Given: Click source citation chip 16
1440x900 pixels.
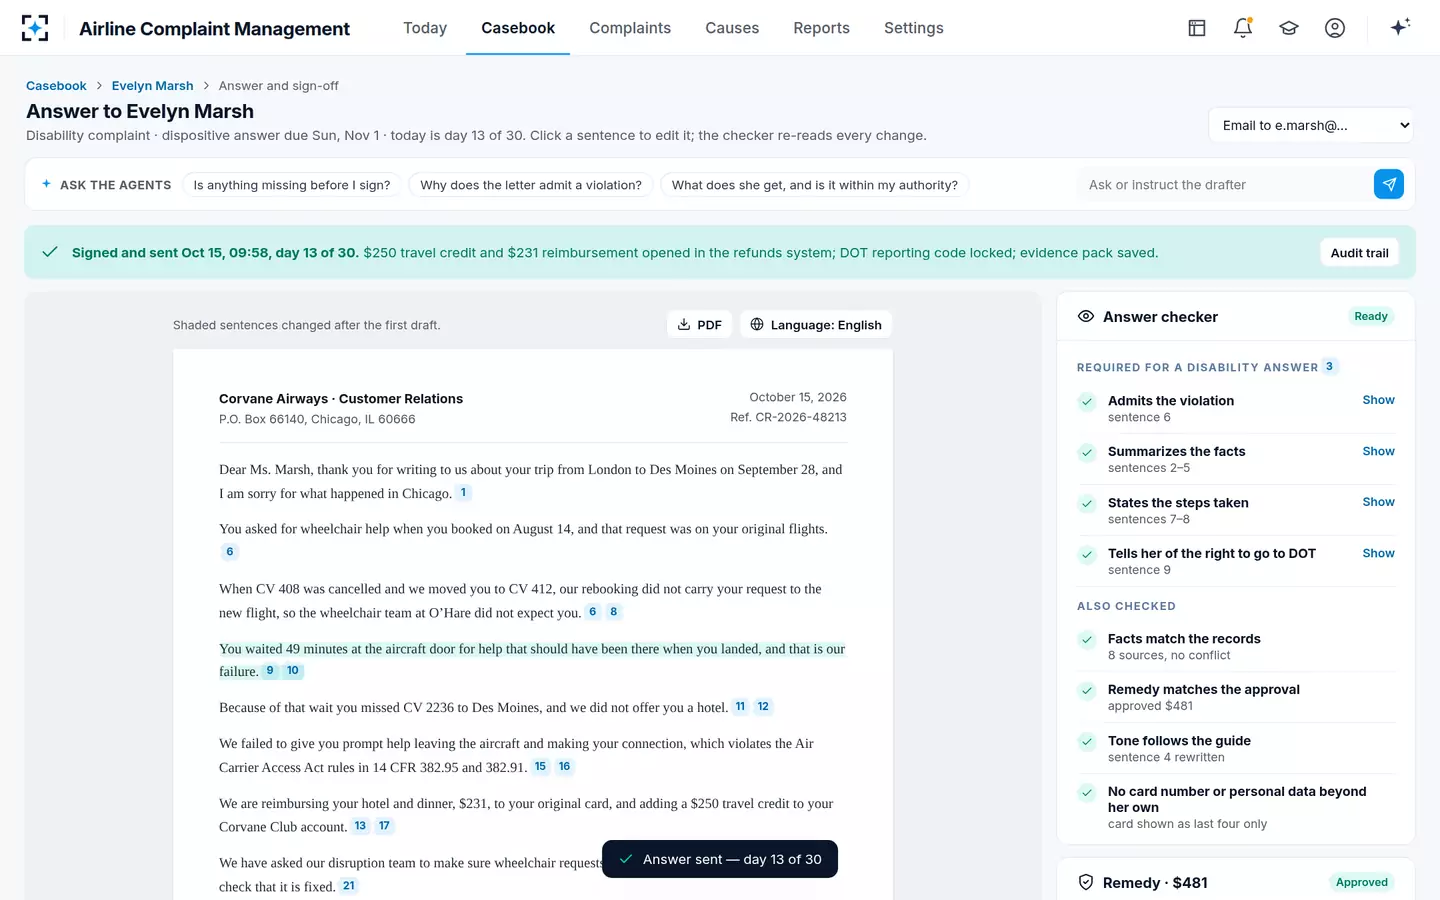Looking at the screenshot, I should 564,767.
